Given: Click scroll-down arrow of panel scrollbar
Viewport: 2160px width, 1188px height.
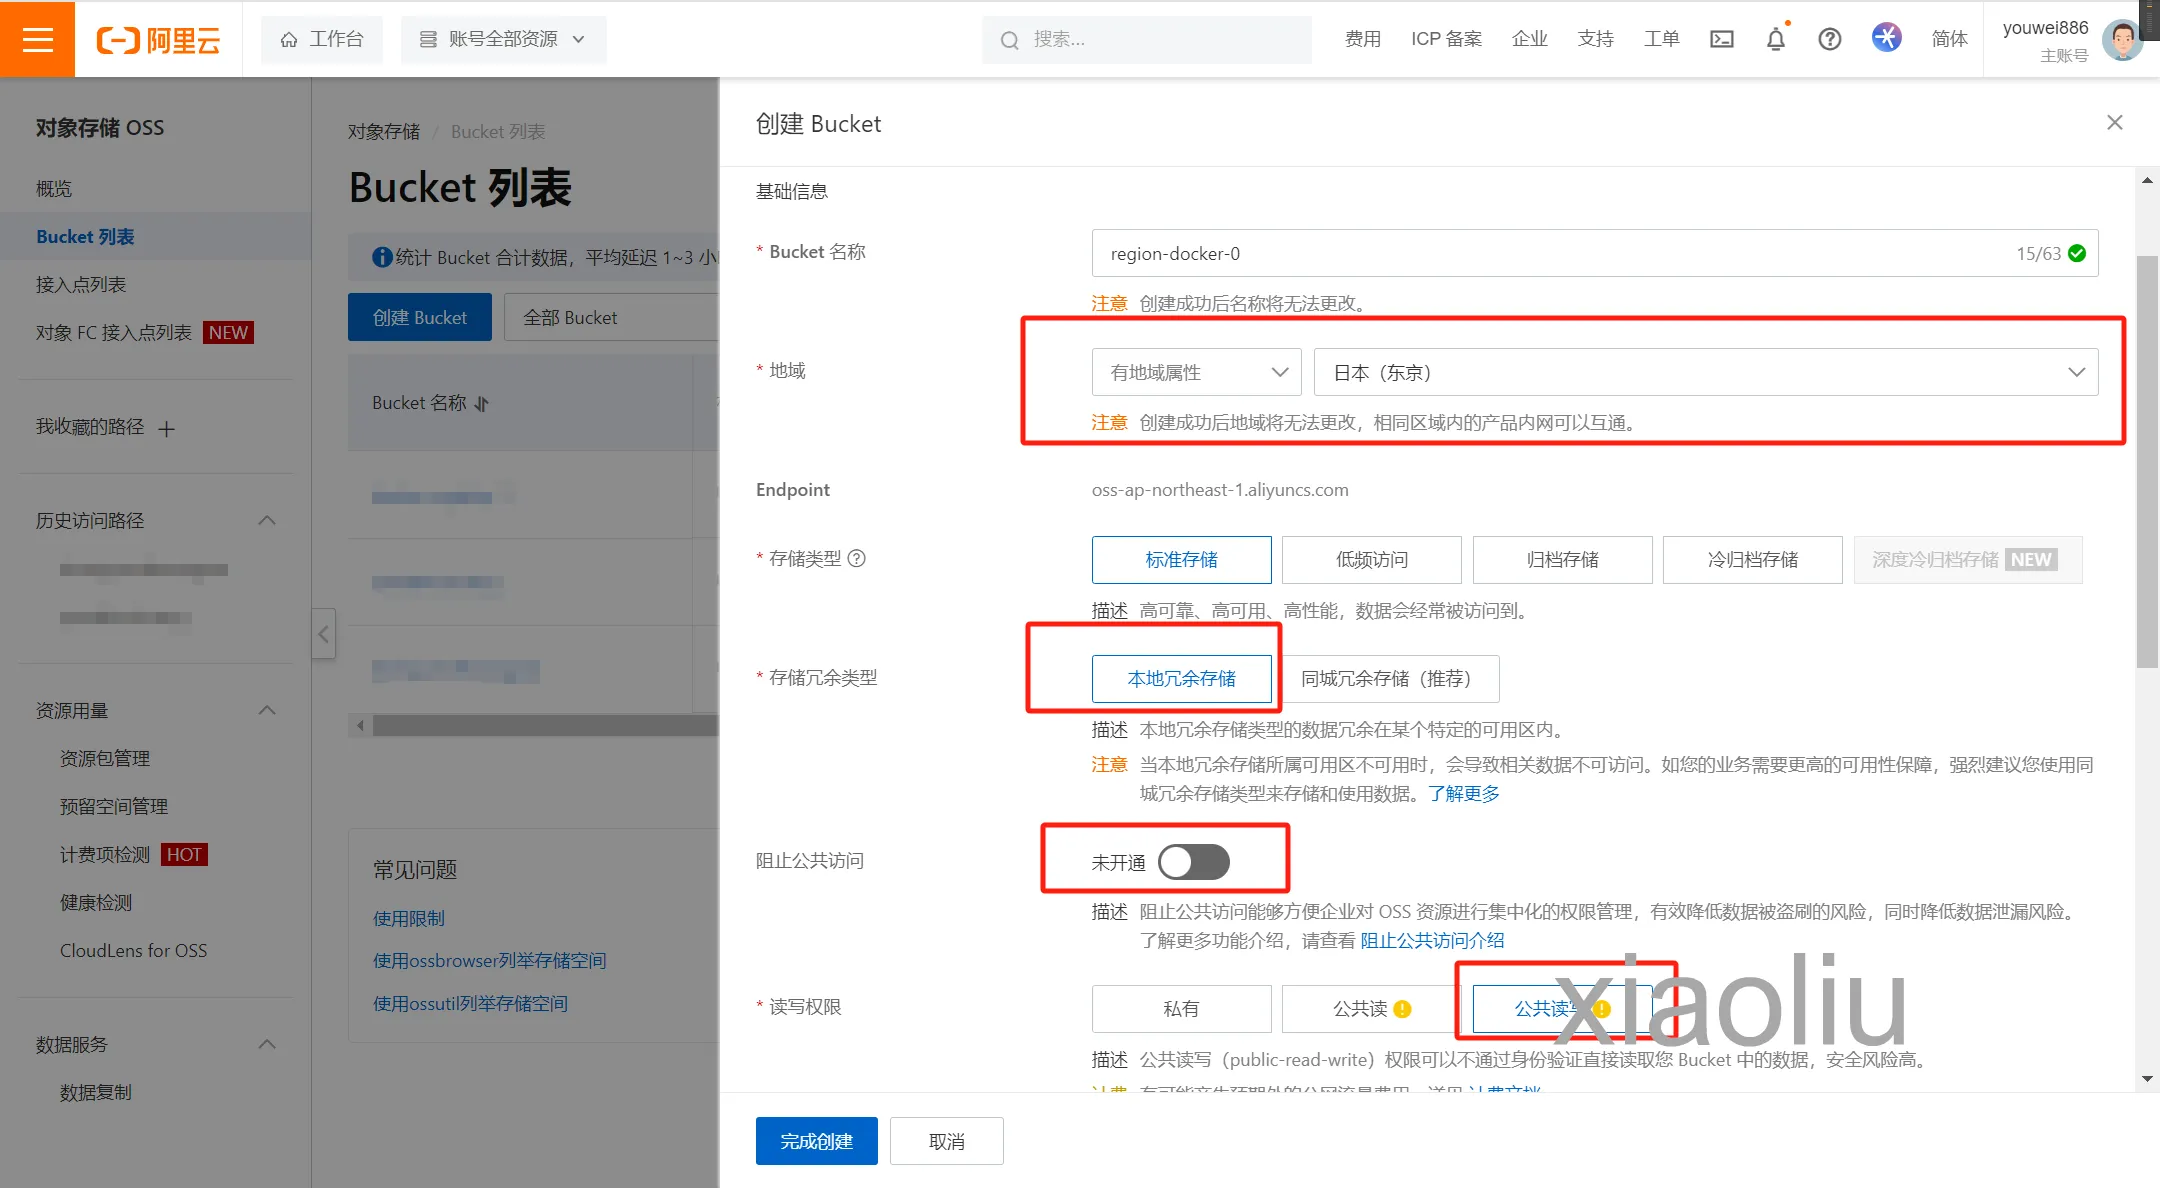Looking at the screenshot, I should coord(2146,1079).
